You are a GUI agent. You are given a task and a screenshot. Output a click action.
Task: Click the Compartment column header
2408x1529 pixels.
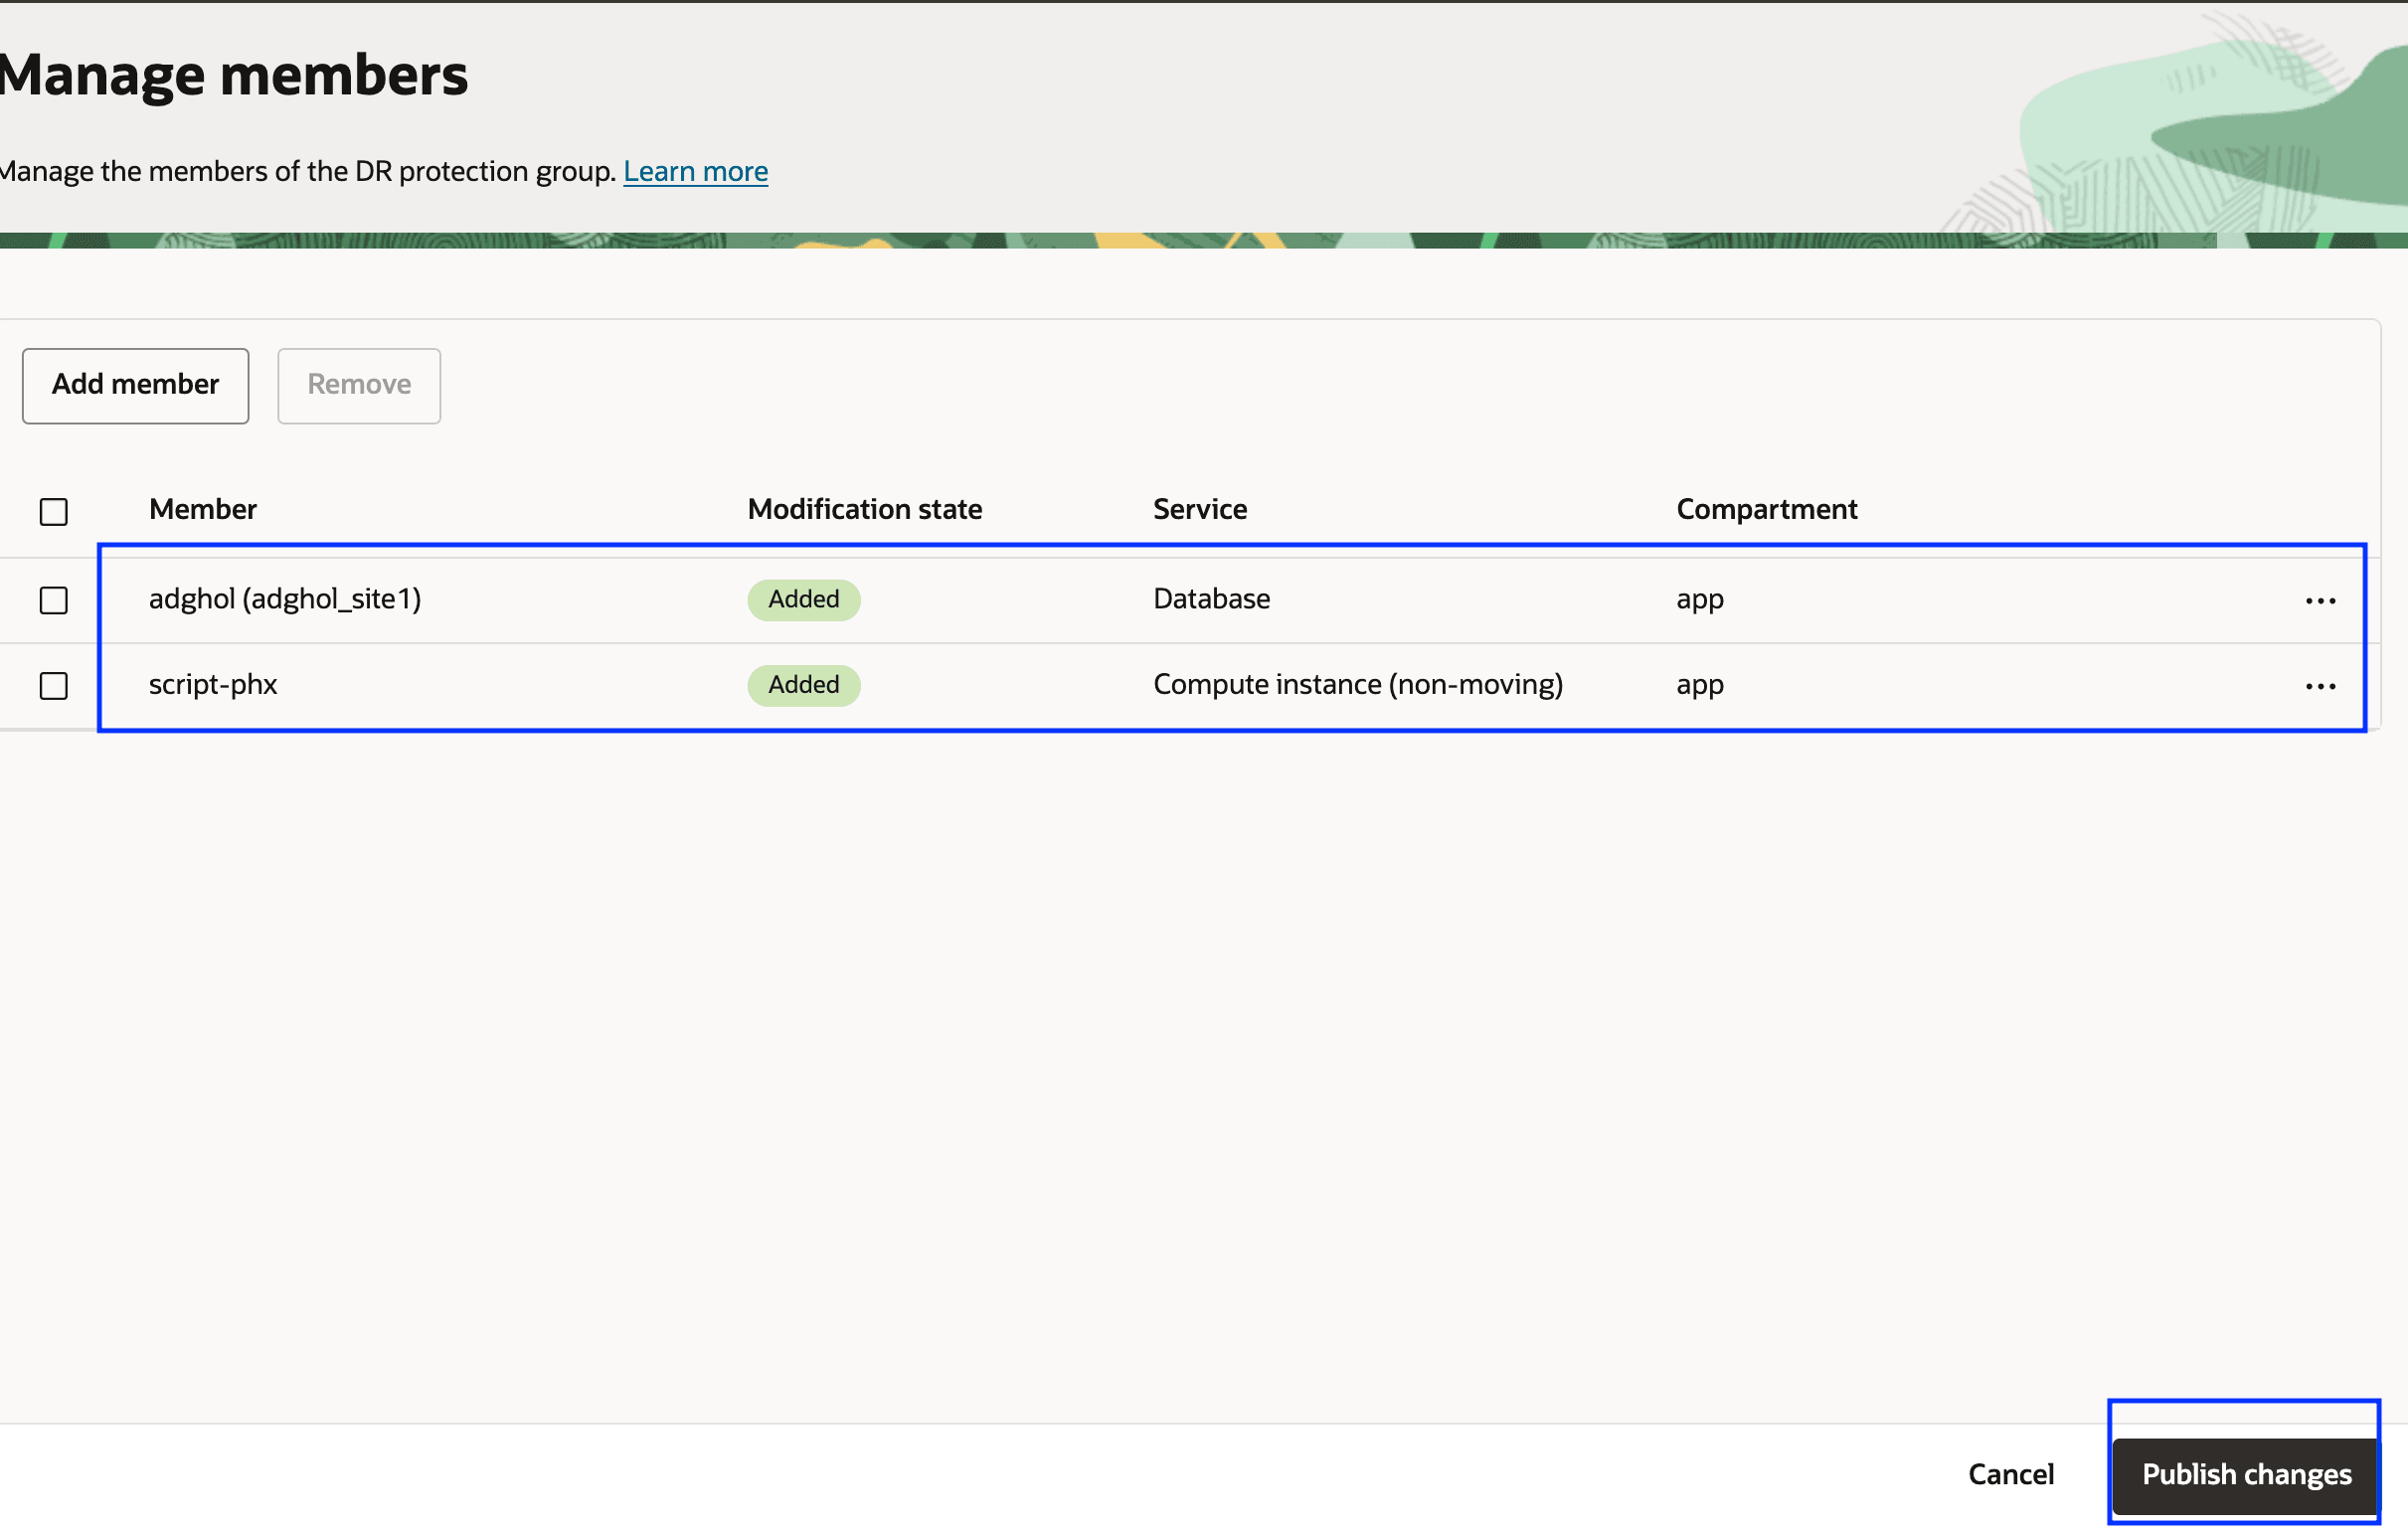pyautogui.click(x=1766, y=509)
